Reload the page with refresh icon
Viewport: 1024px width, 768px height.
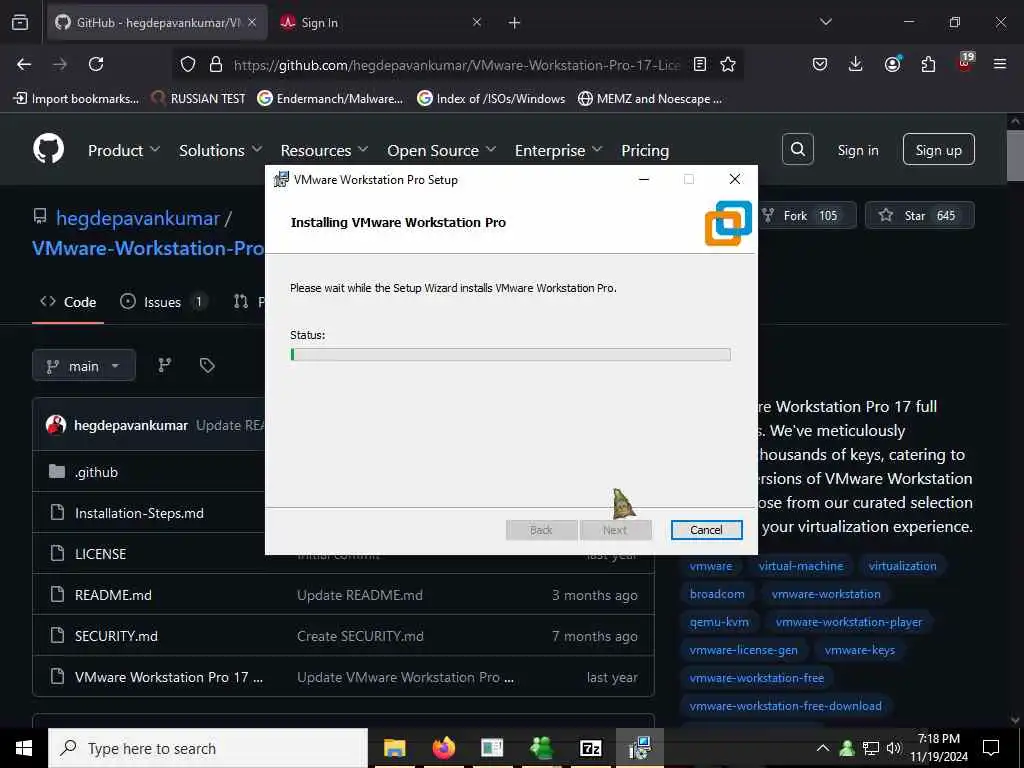(96, 64)
